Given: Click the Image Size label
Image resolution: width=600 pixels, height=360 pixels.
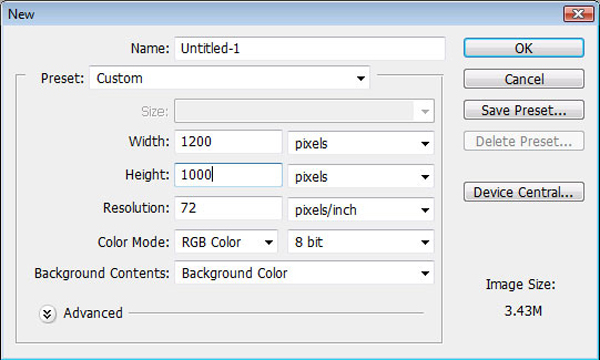Looking at the screenshot, I should click(x=520, y=284).
